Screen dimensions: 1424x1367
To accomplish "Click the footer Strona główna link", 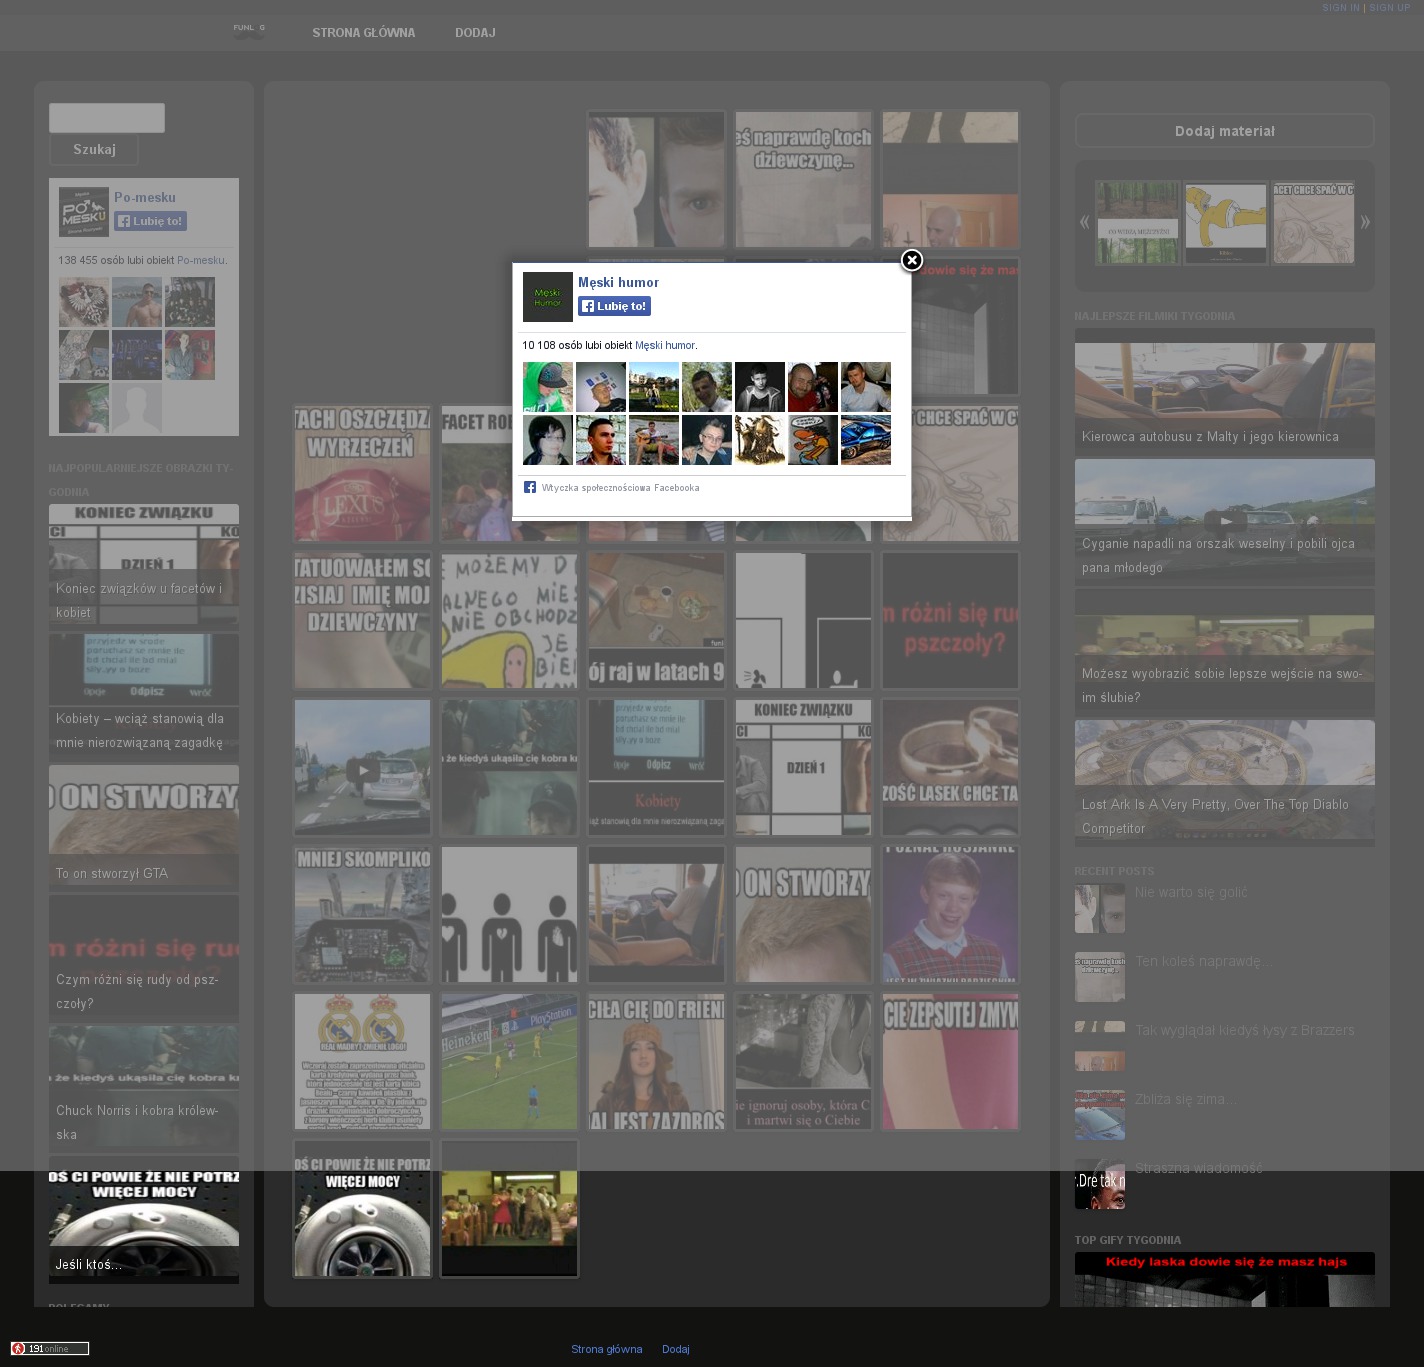I will [x=606, y=1349].
